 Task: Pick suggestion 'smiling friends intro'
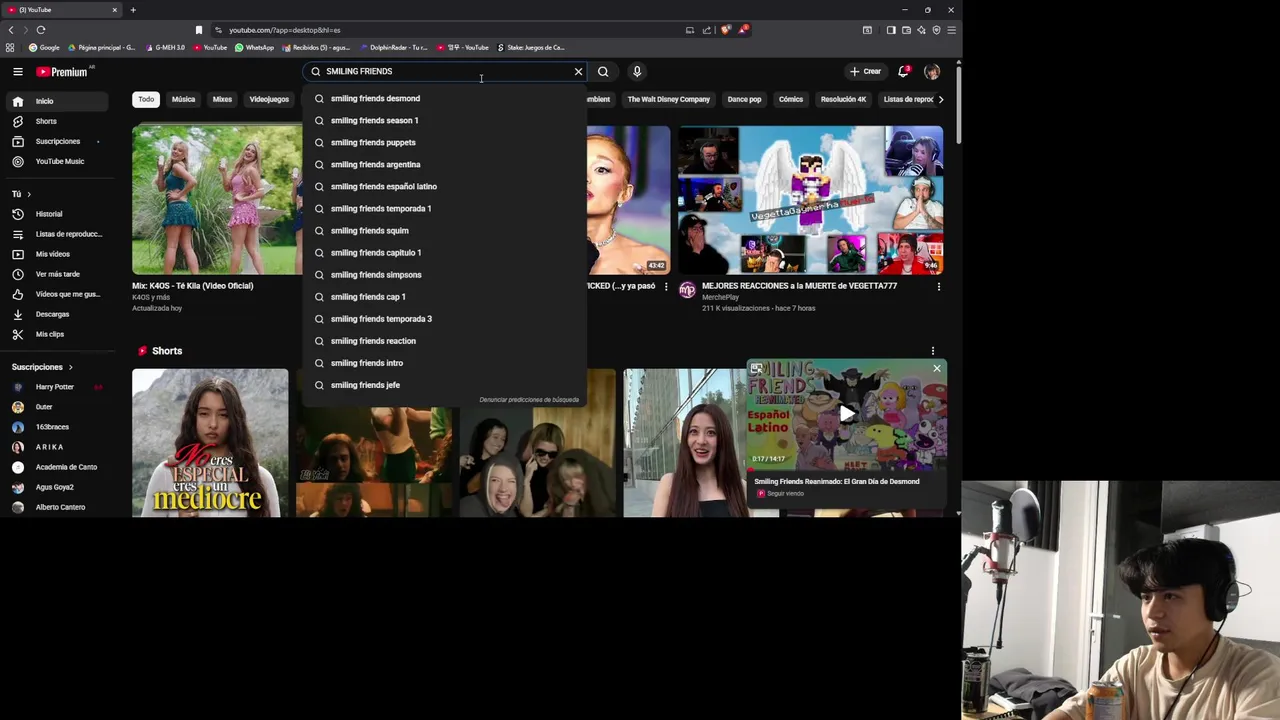pyautogui.click(x=444, y=363)
